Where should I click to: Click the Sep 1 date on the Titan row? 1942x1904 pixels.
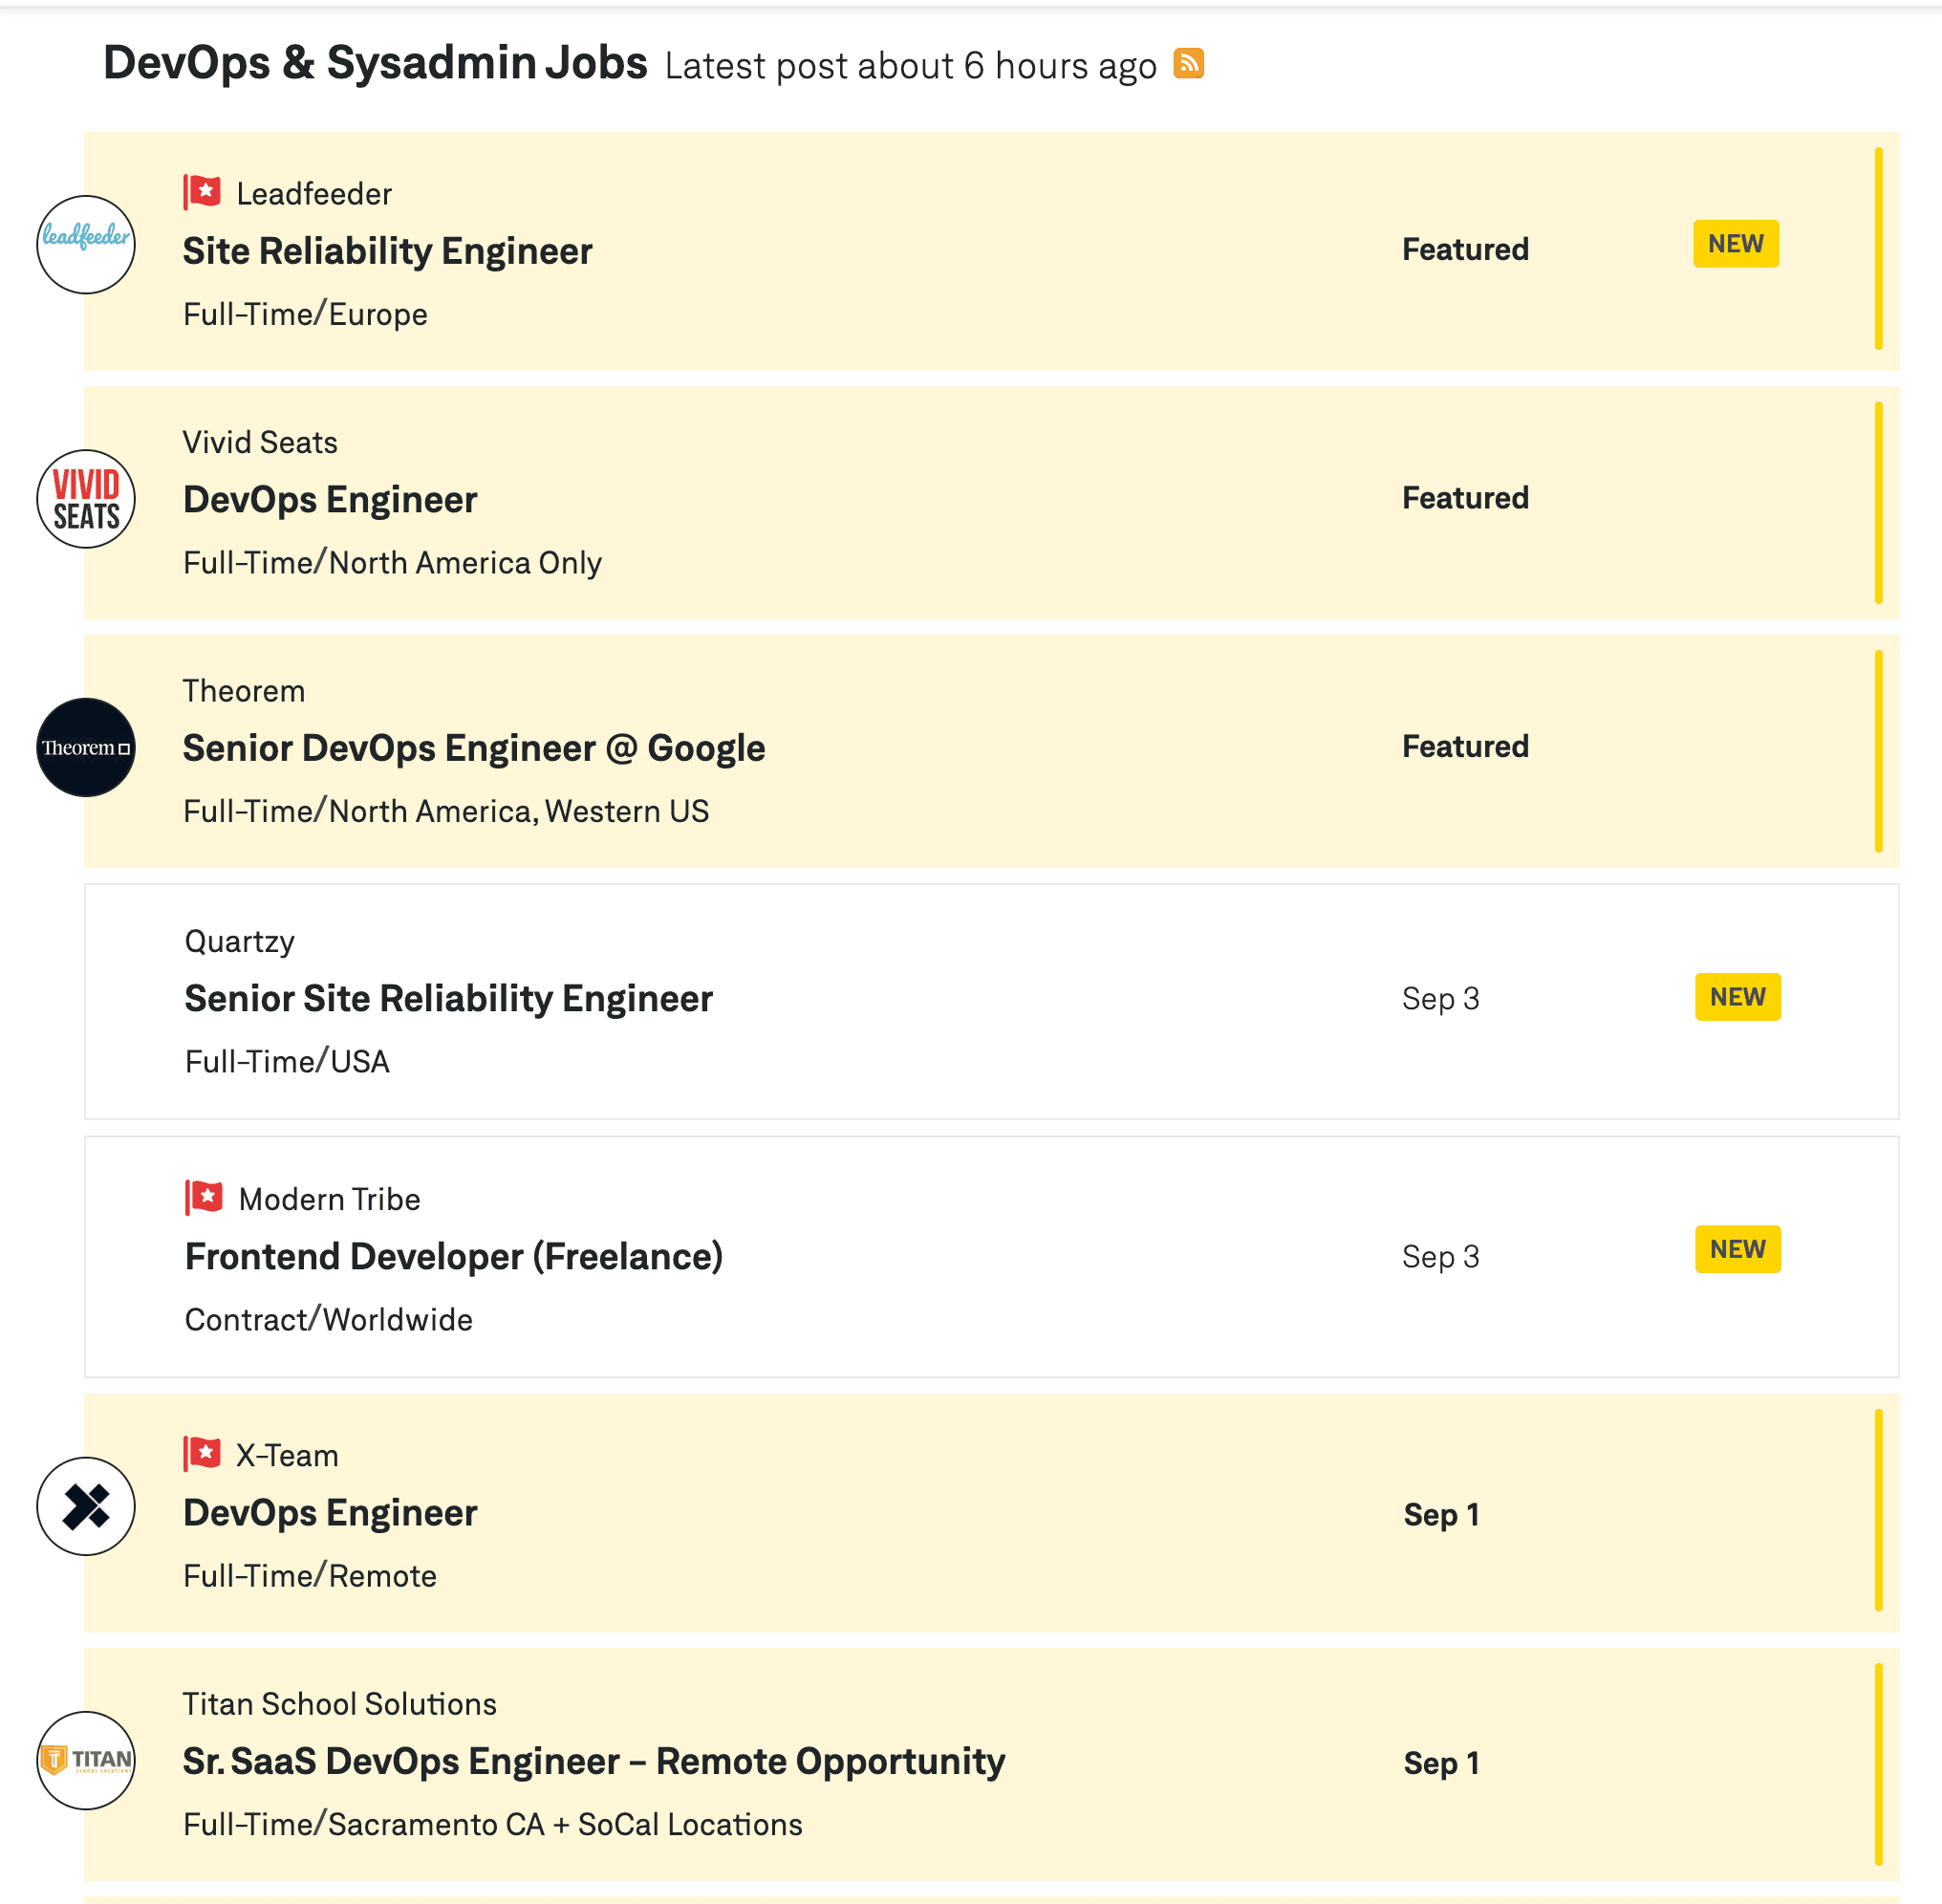[1441, 1763]
